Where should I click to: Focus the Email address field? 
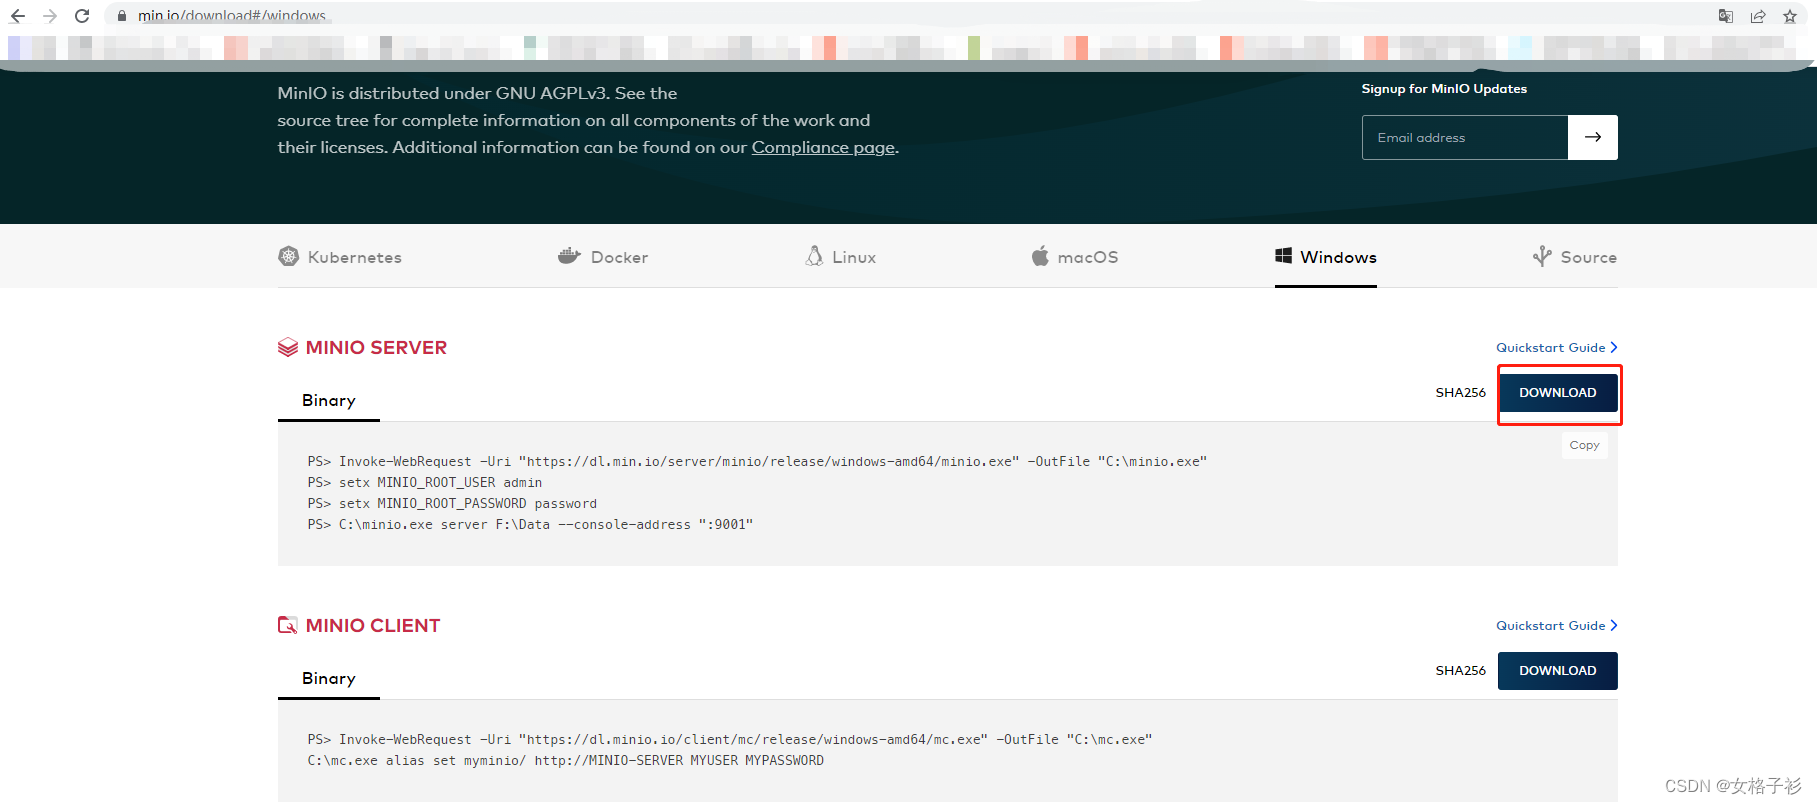(x=1465, y=137)
